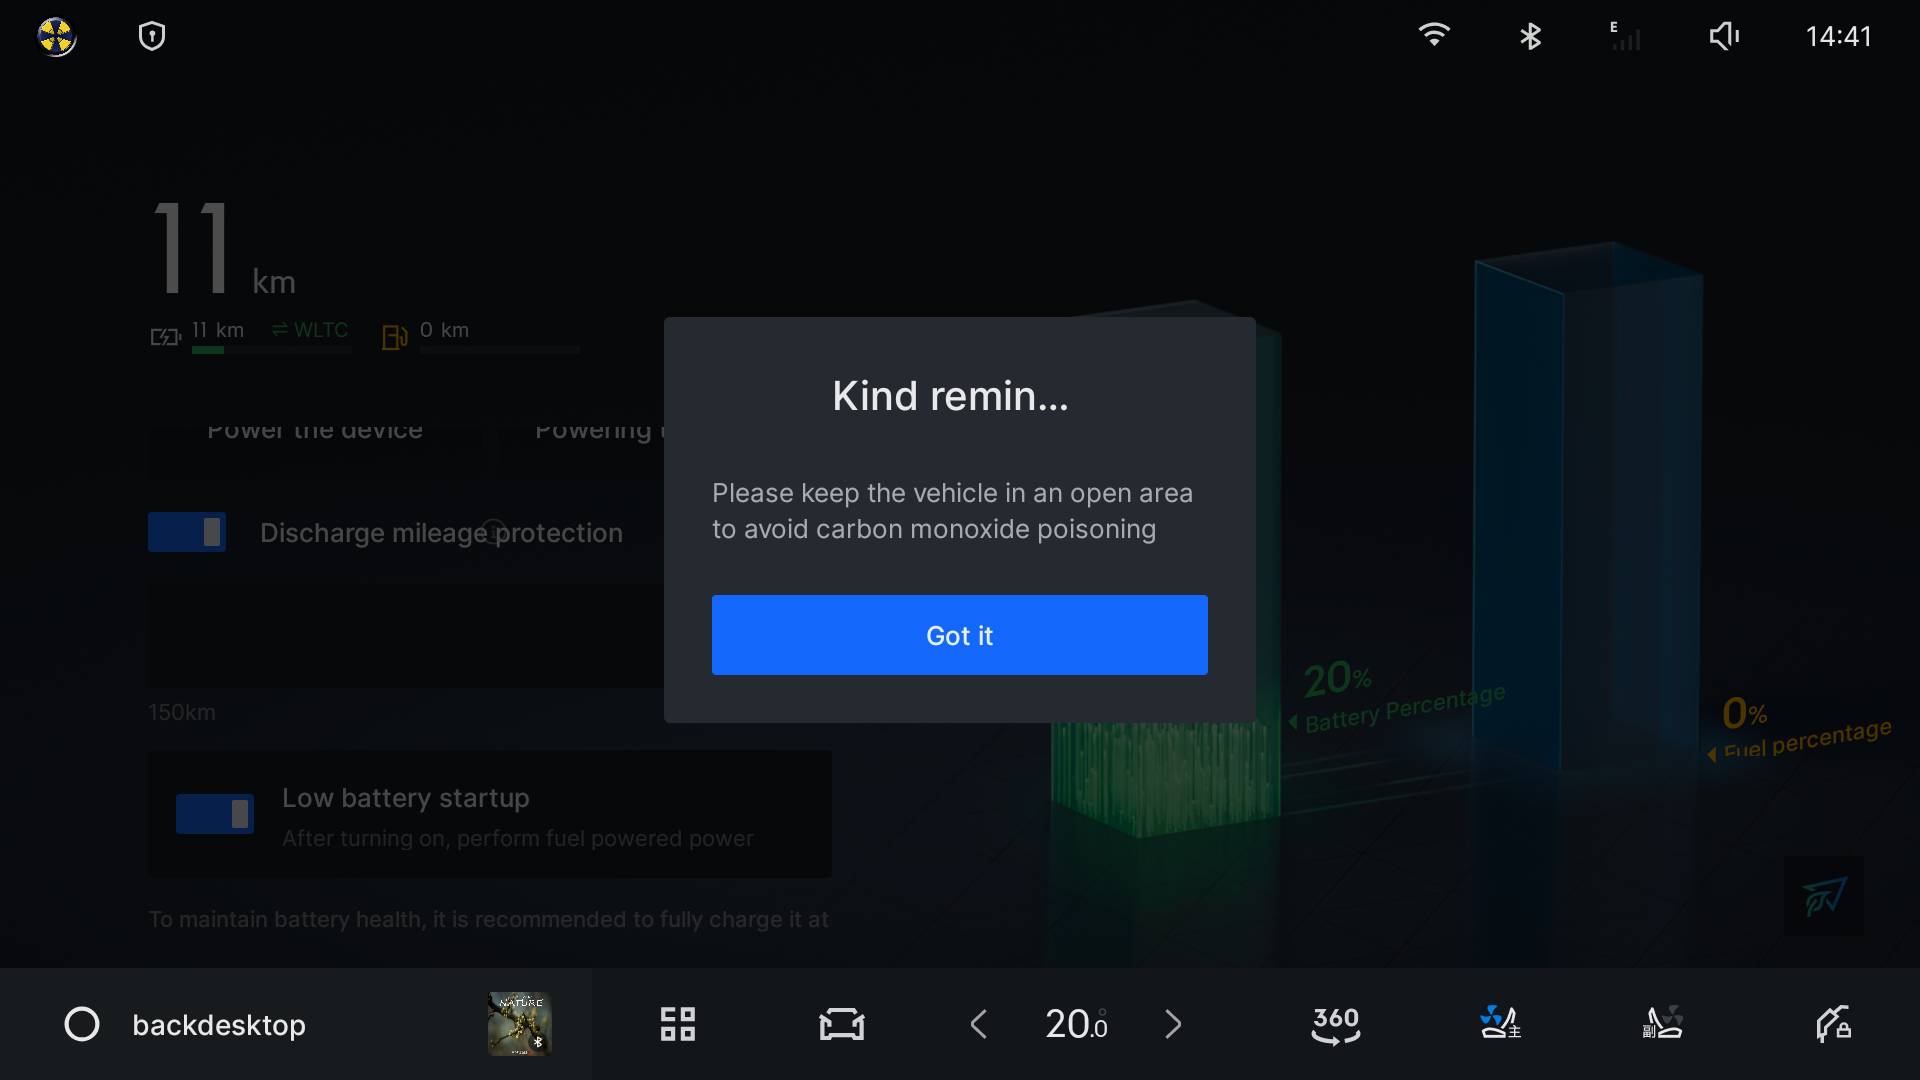
Task: Open the Nature music album thumbnail
Action: tap(519, 1024)
